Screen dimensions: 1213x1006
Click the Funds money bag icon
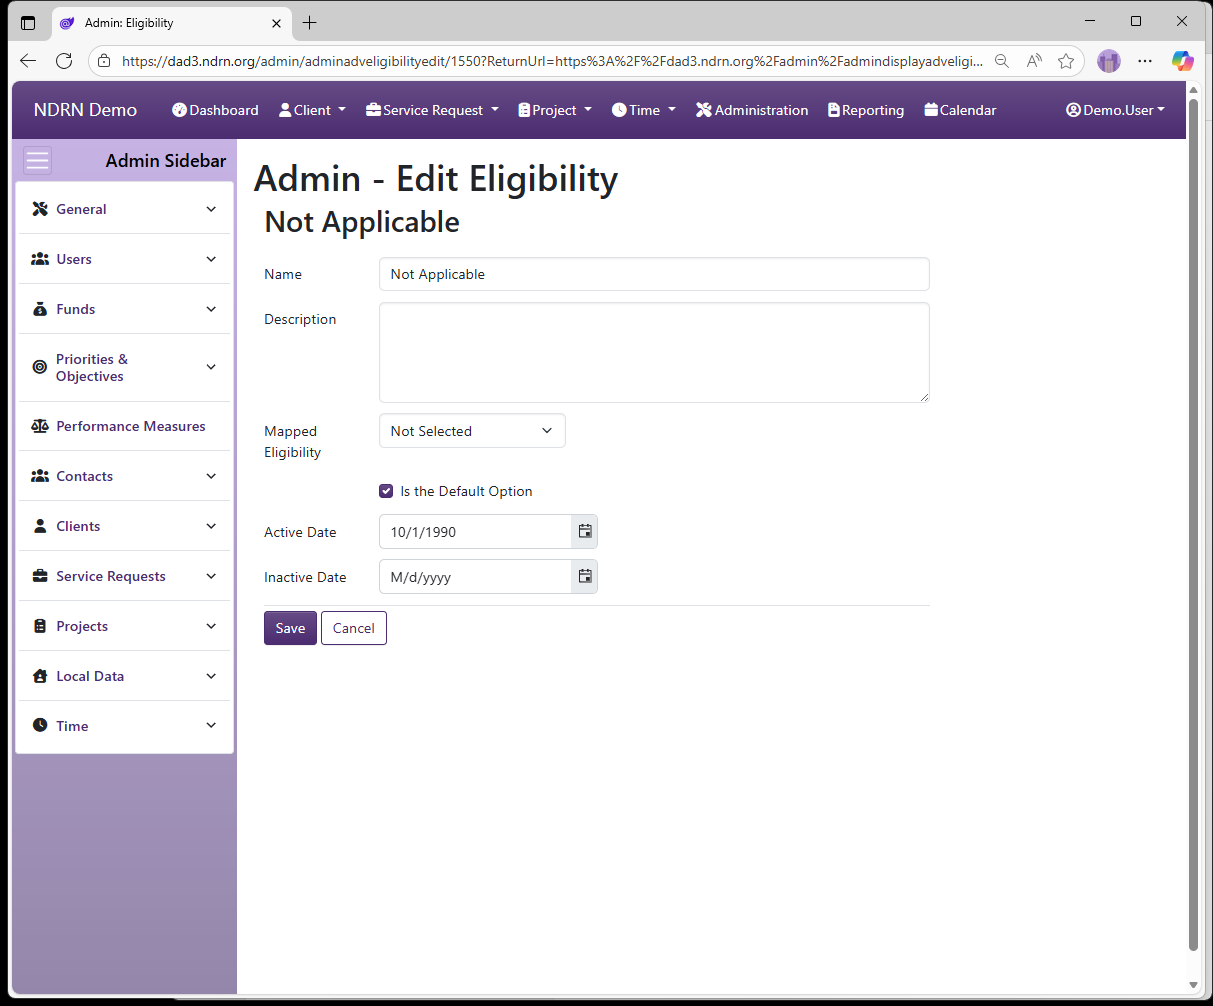(40, 309)
